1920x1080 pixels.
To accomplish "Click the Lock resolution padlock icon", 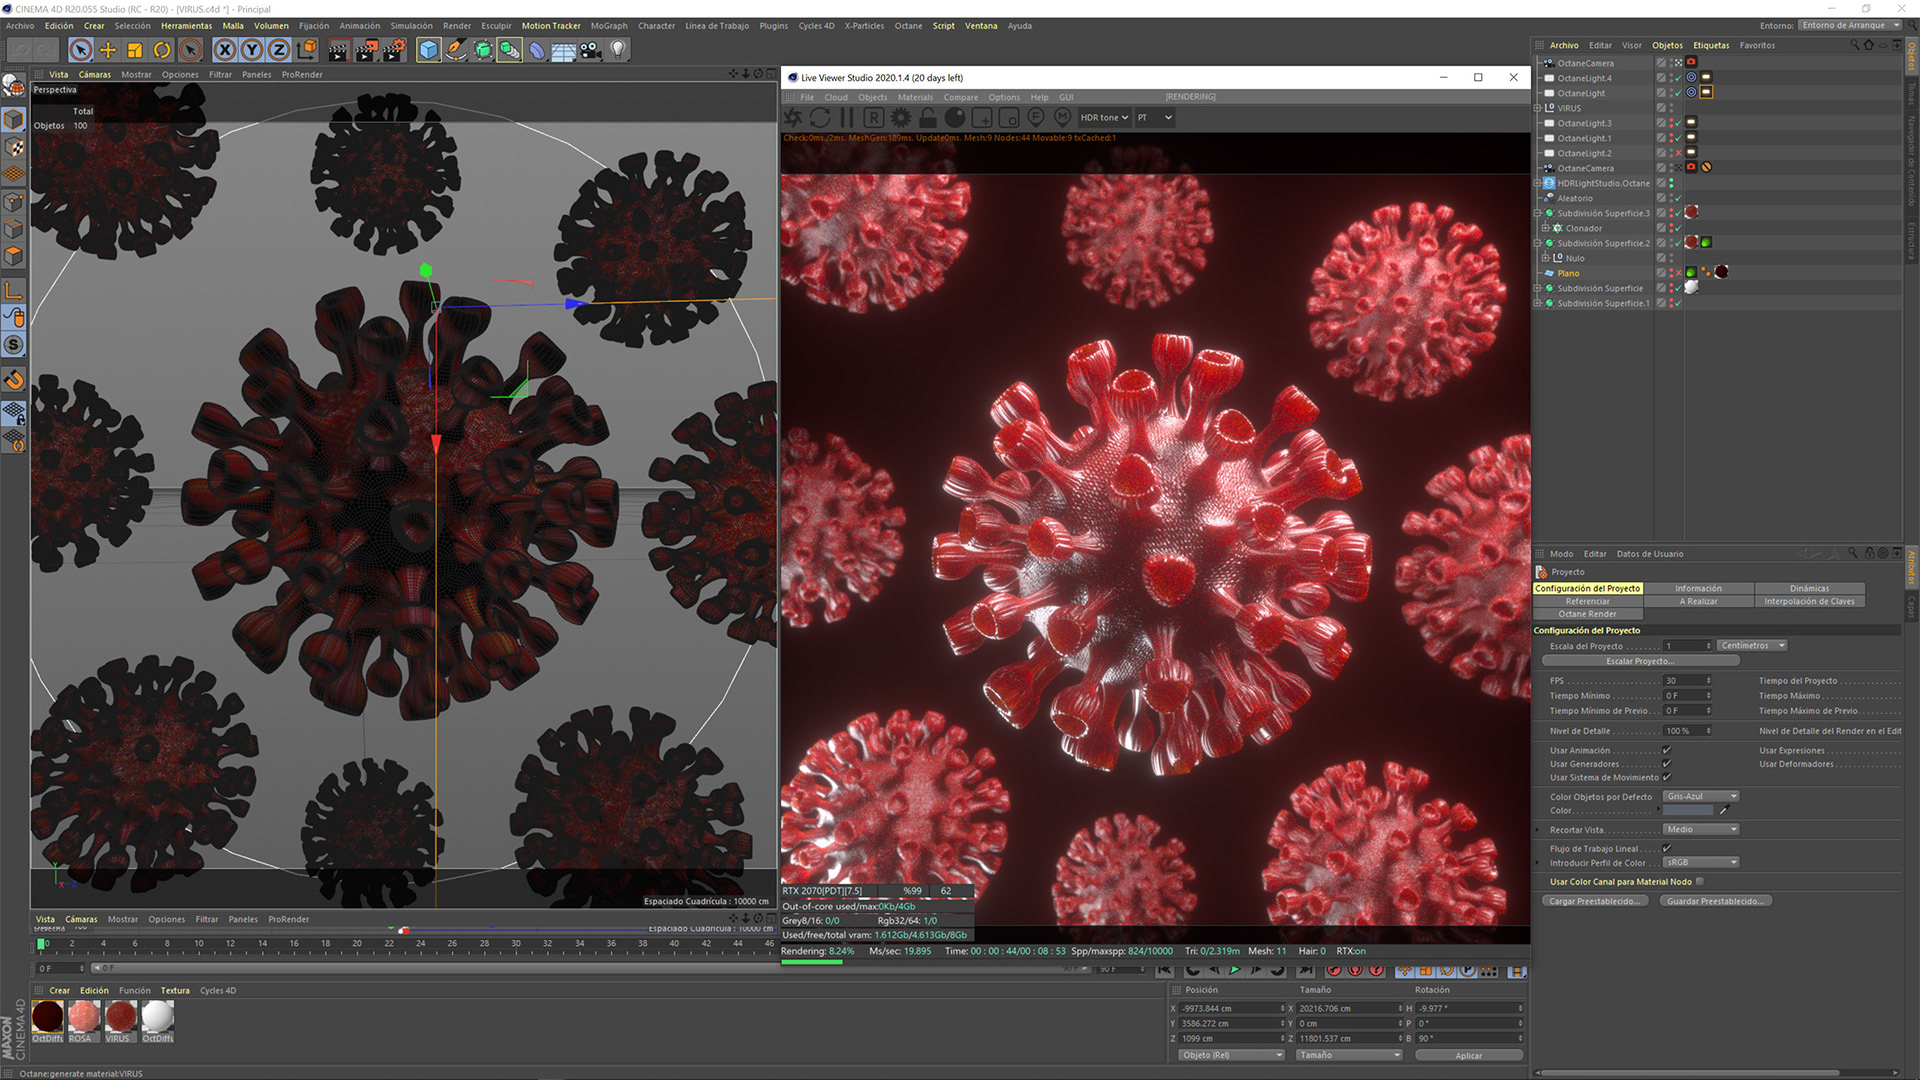I will (x=928, y=118).
